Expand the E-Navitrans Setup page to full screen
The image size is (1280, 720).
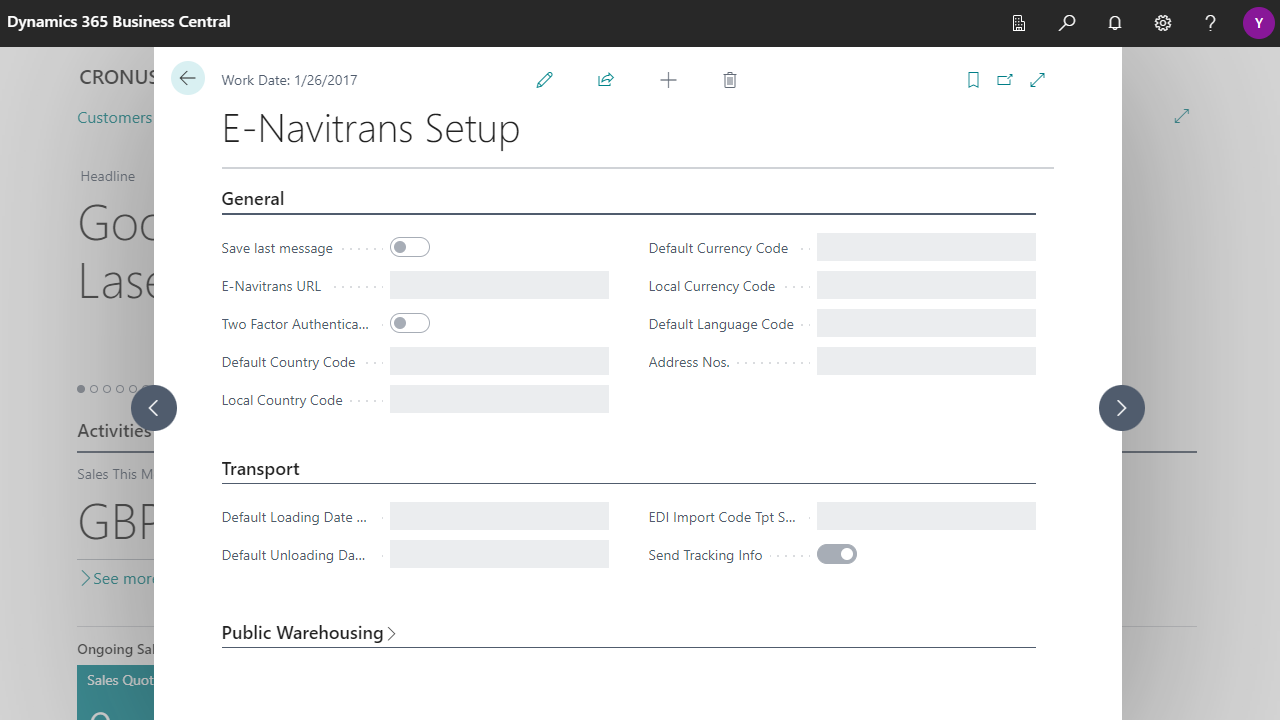coord(1038,80)
